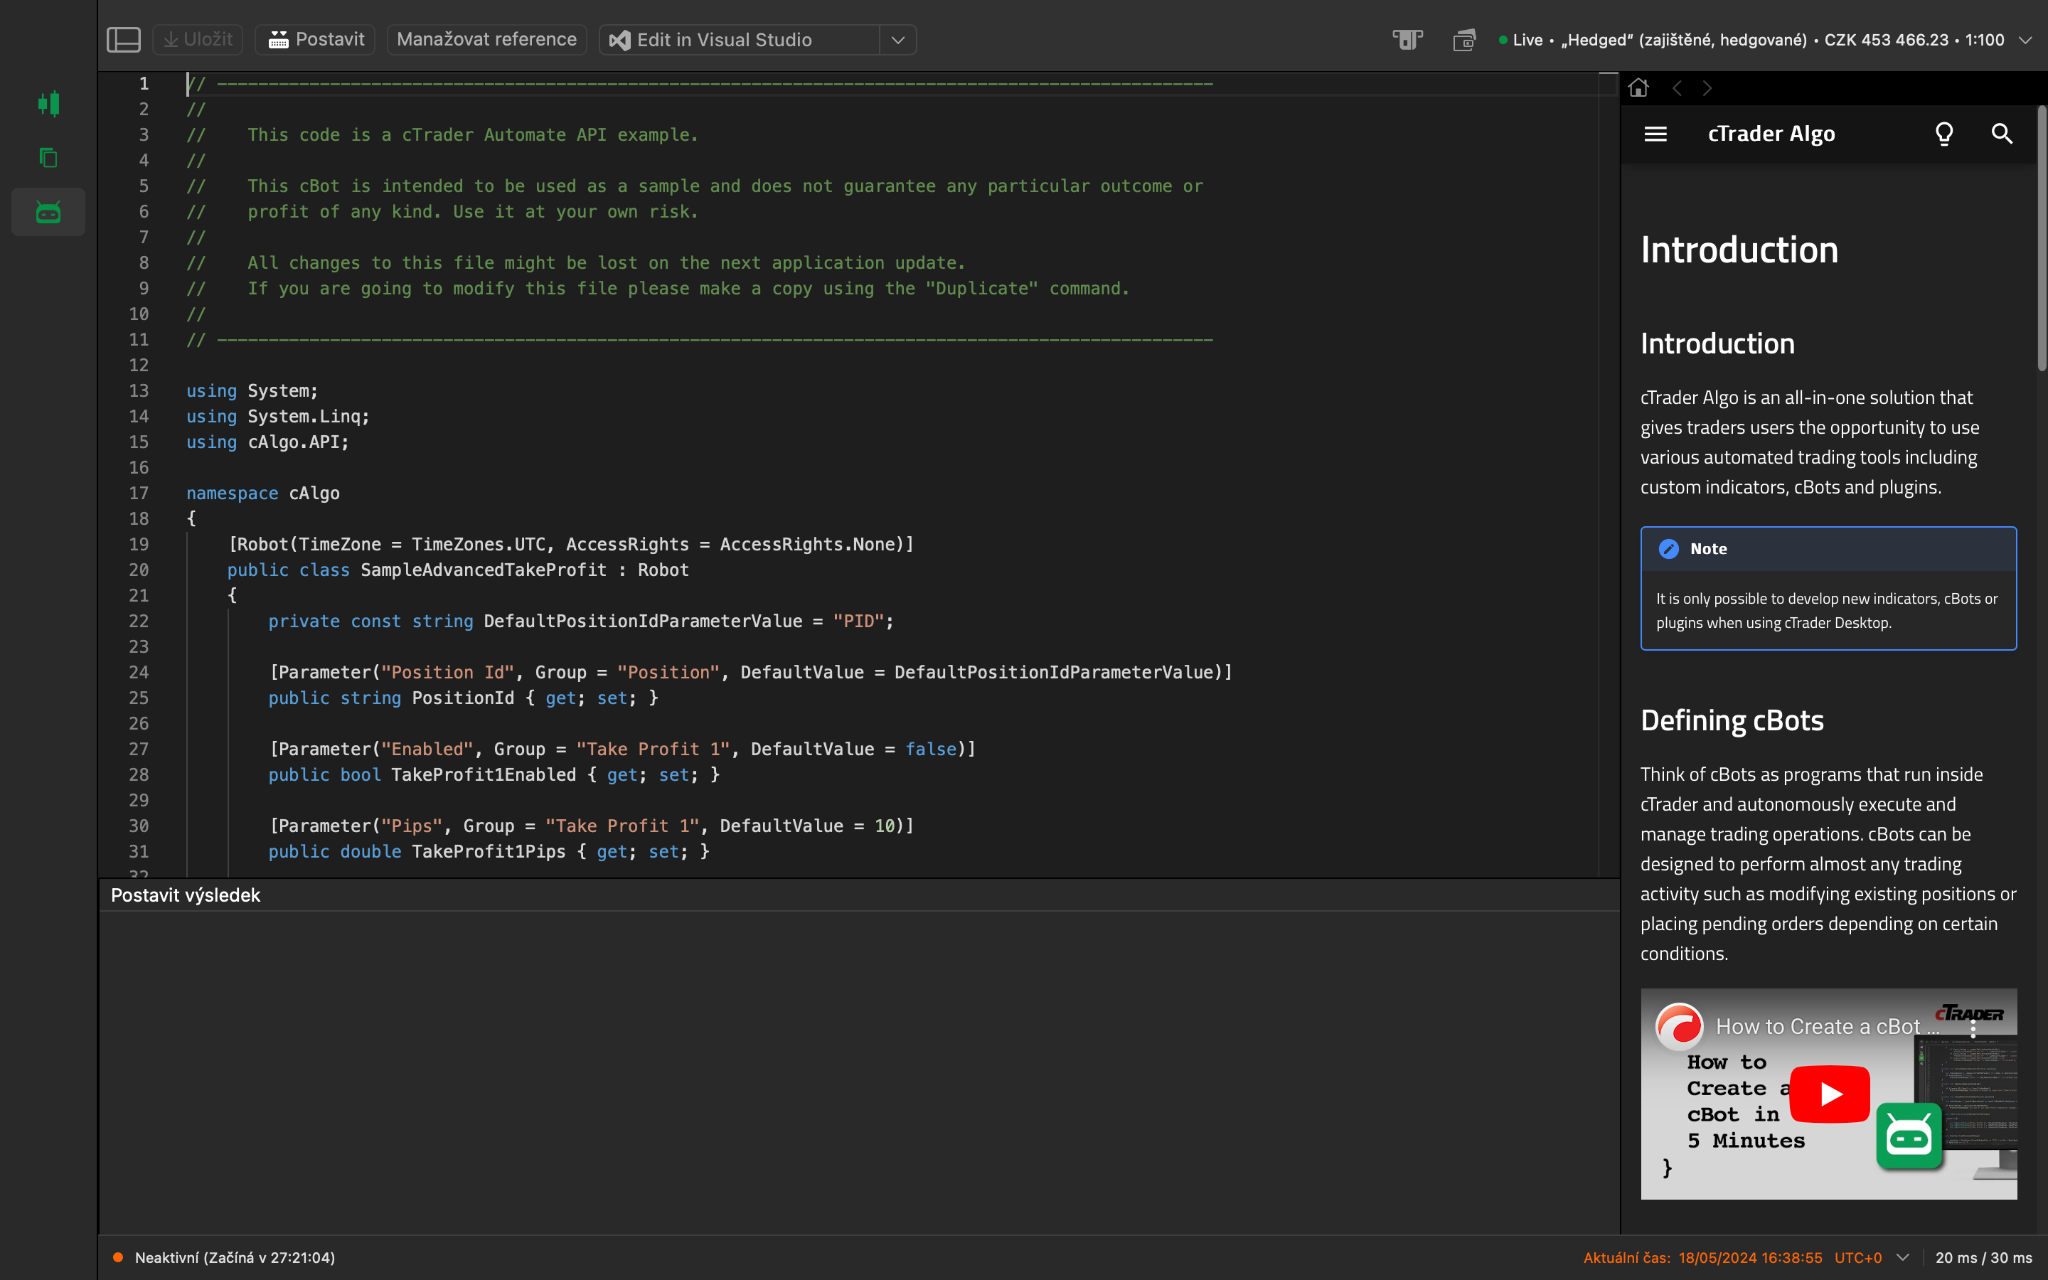The height and width of the screenshot is (1280, 2048).
Task: Select the Algo robot icon in sidebar
Action: 48,212
